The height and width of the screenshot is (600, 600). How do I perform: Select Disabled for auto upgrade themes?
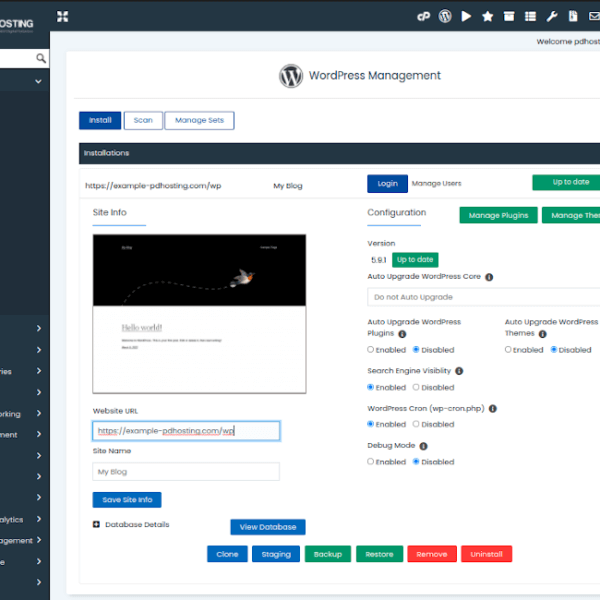click(x=554, y=349)
